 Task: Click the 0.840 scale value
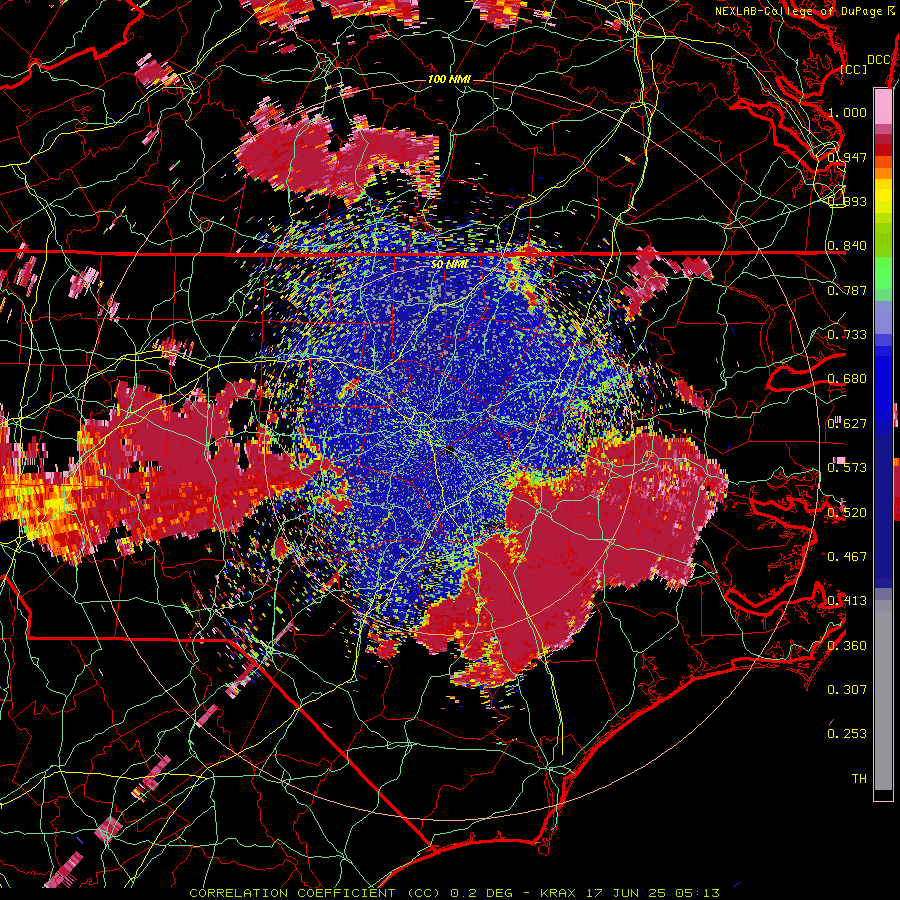pyautogui.click(x=847, y=246)
